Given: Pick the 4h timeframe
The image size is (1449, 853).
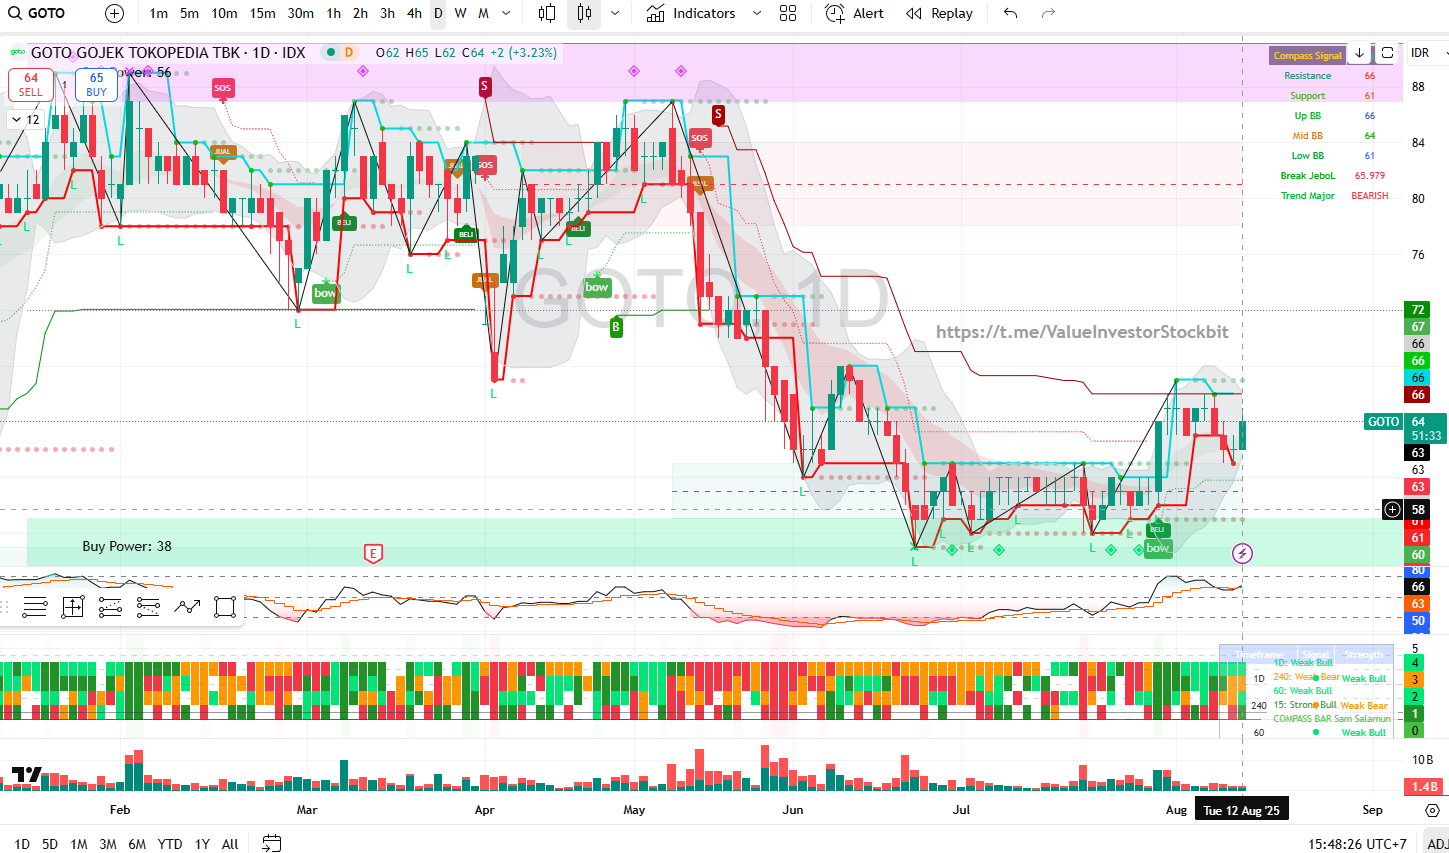Looking at the screenshot, I should [415, 13].
